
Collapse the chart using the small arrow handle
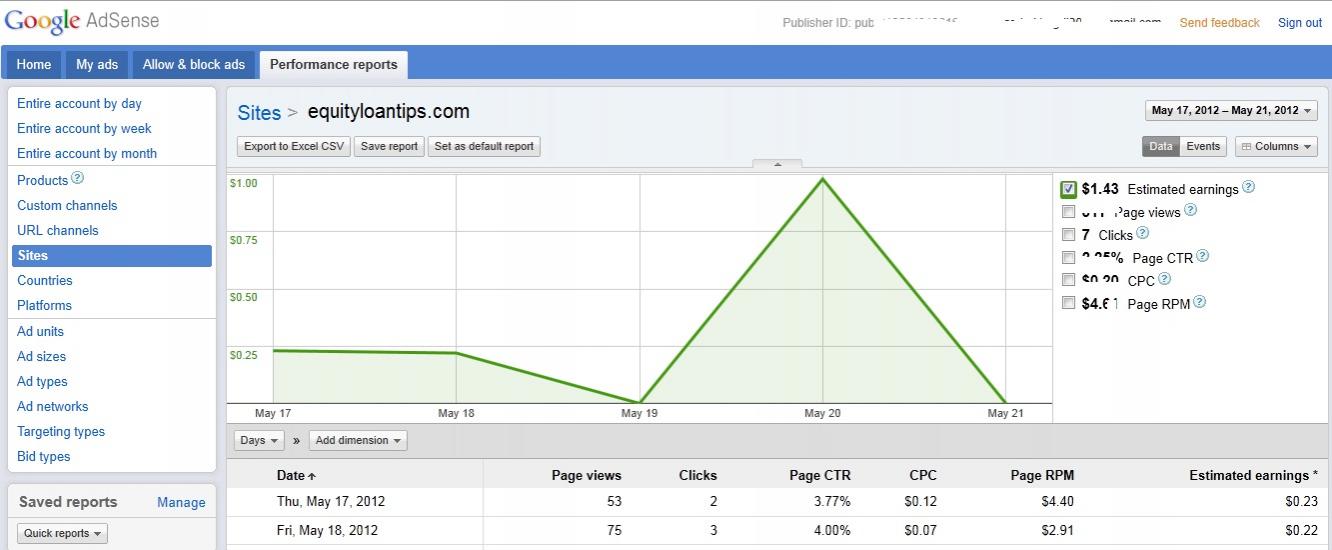tap(779, 164)
